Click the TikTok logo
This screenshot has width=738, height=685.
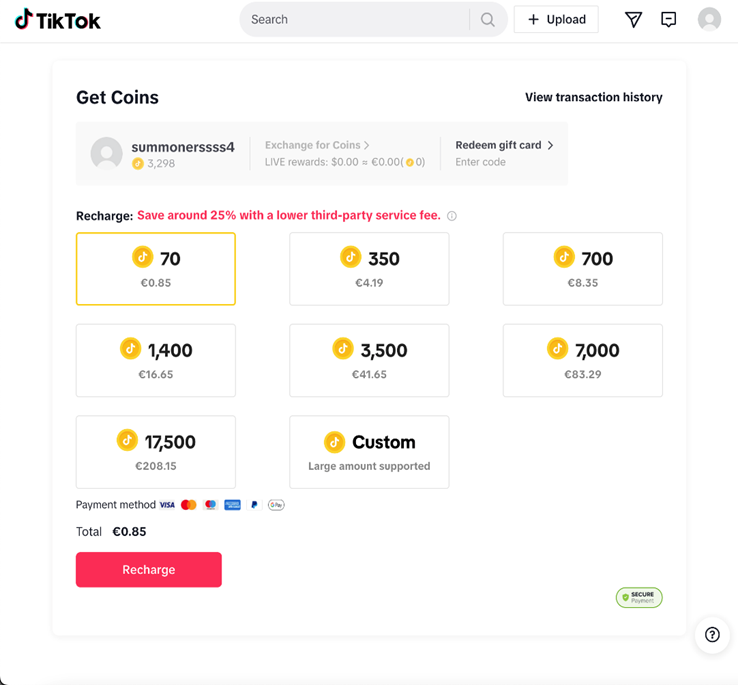click(58, 20)
